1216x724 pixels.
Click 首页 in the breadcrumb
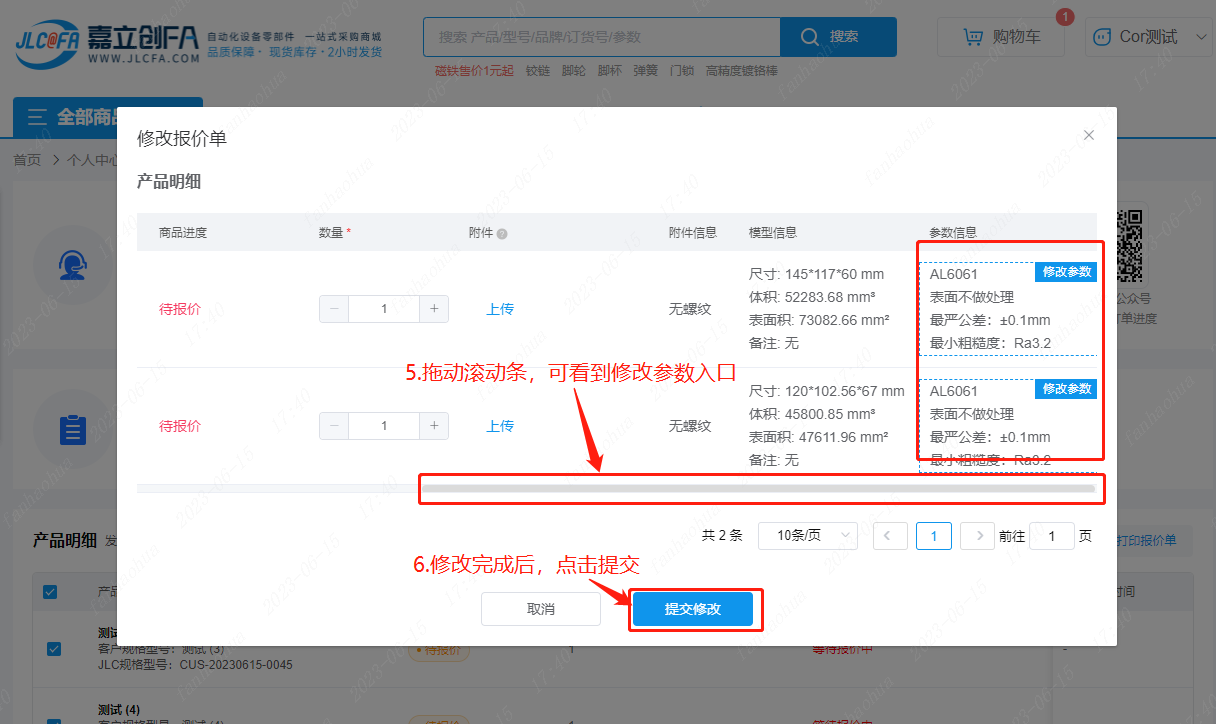point(27,160)
